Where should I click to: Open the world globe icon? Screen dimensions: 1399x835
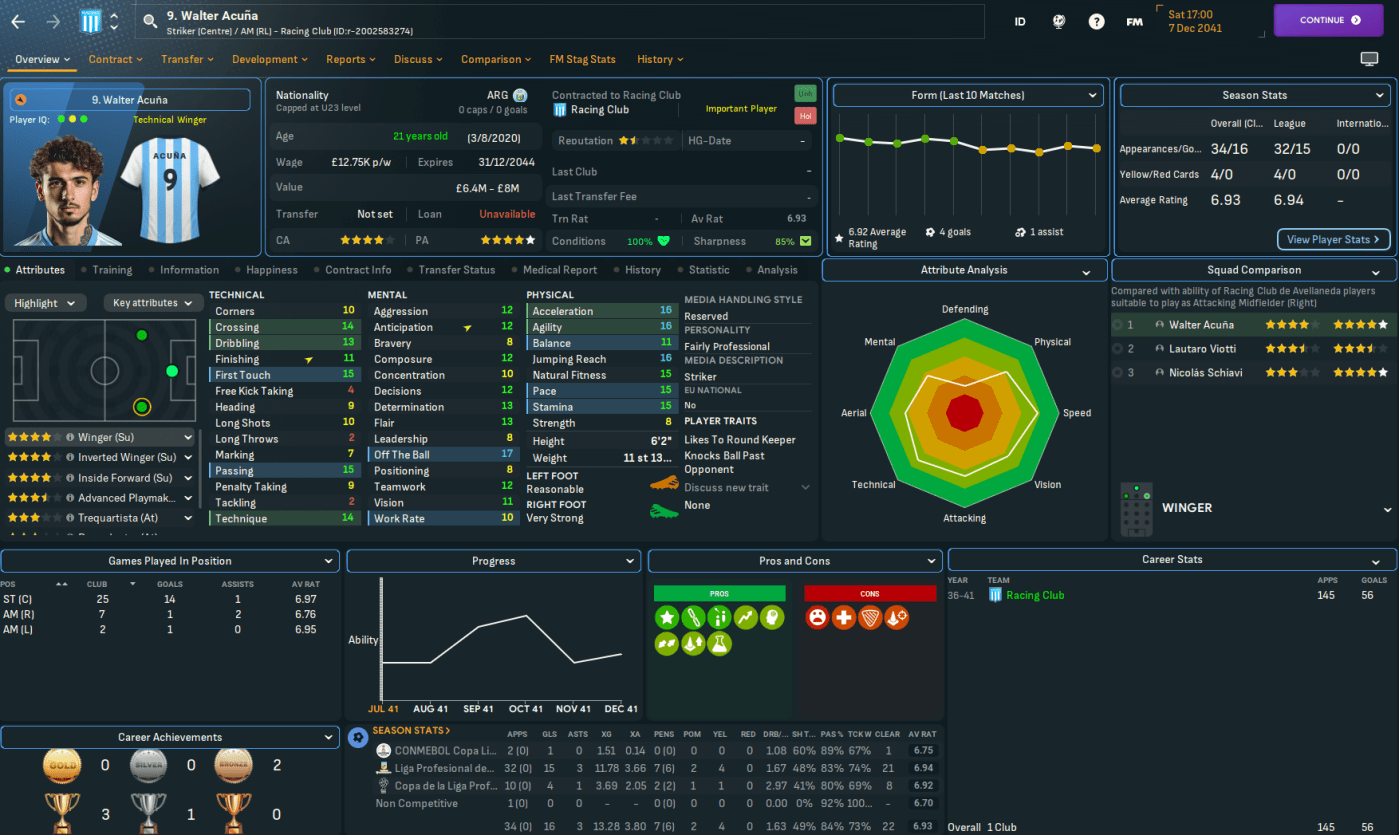click(x=1059, y=21)
